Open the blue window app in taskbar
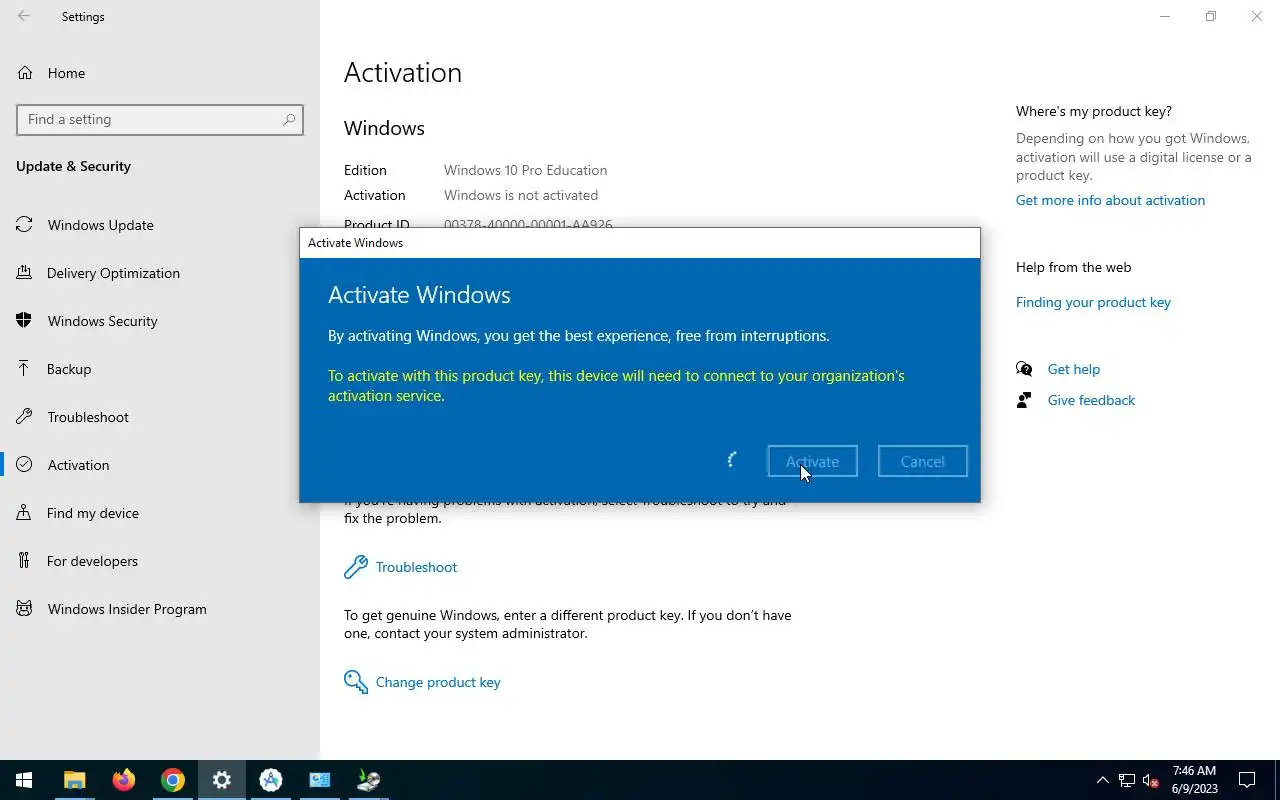This screenshot has width=1280, height=800. (x=319, y=780)
